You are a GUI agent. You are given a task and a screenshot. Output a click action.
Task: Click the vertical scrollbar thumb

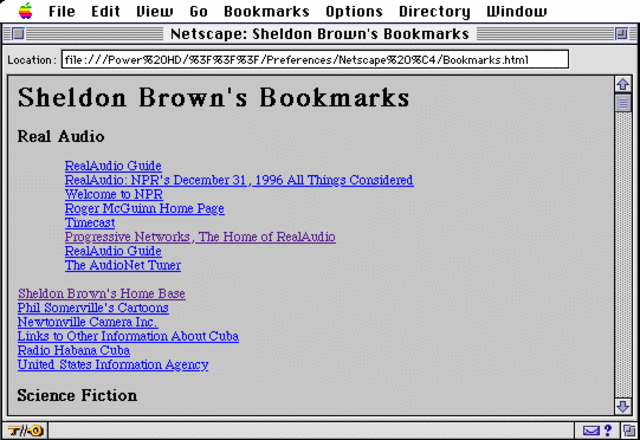[x=622, y=103]
